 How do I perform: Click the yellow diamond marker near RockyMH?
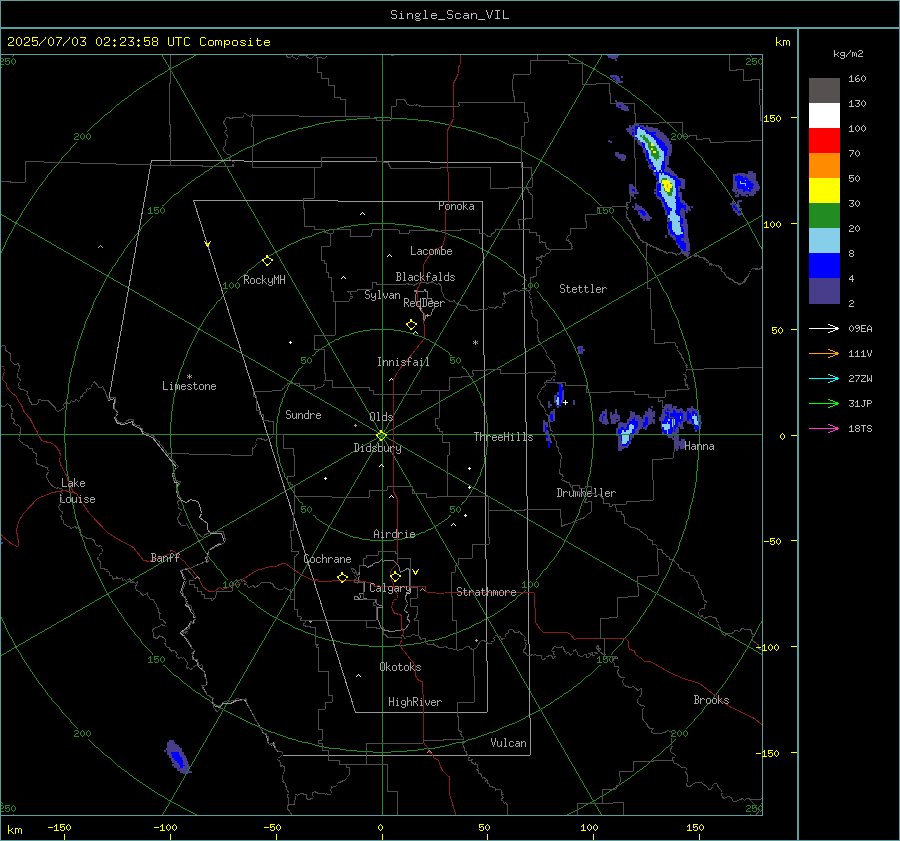pyautogui.click(x=267, y=261)
